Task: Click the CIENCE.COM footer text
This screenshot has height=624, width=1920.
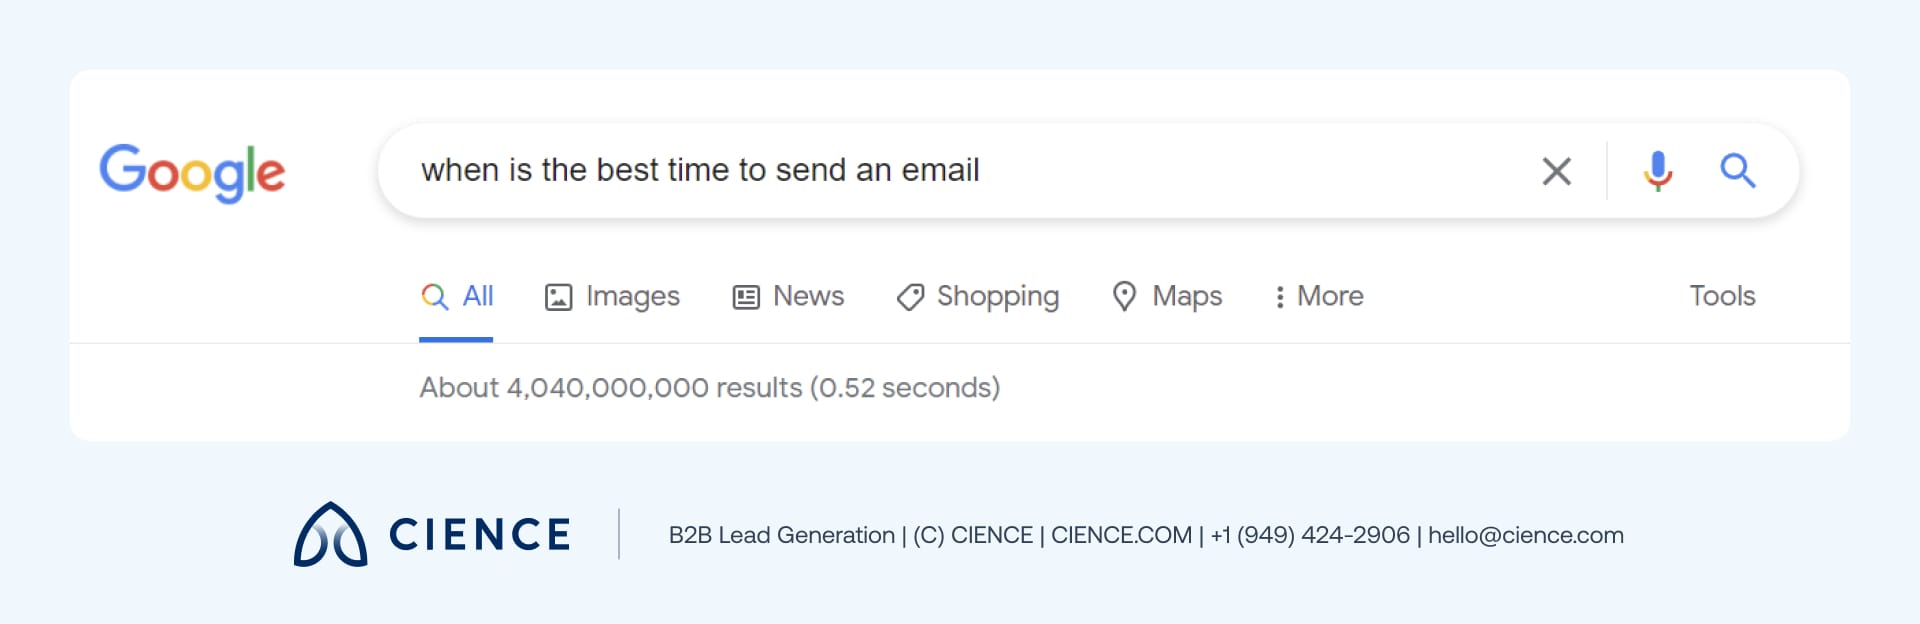Action: pos(1121,536)
